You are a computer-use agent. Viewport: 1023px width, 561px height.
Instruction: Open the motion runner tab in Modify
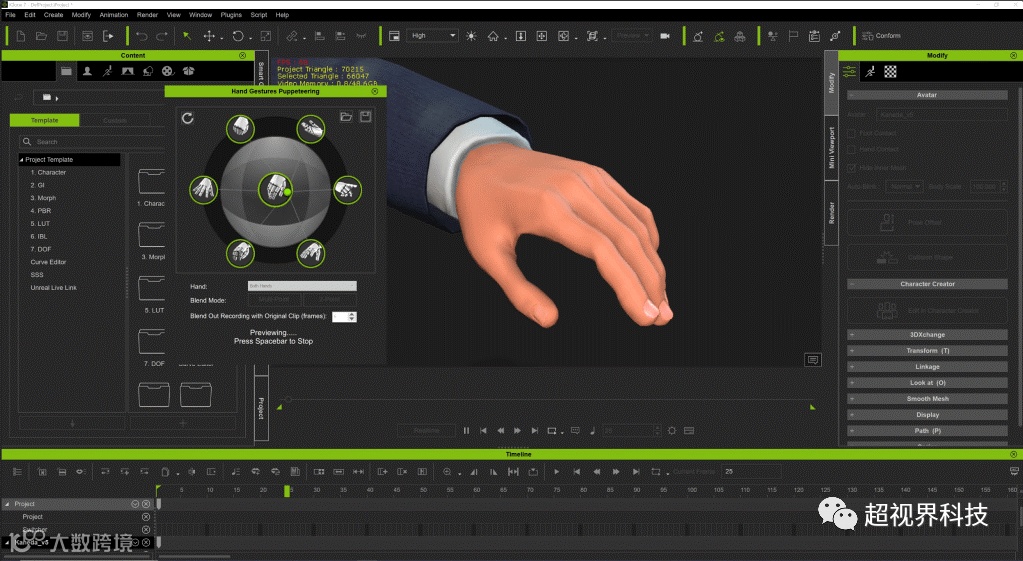[870, 72]
